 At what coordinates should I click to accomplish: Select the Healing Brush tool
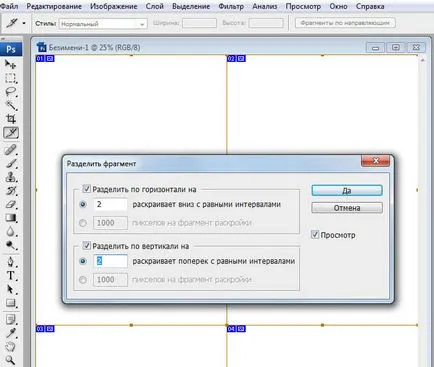[x=11, y=150]
